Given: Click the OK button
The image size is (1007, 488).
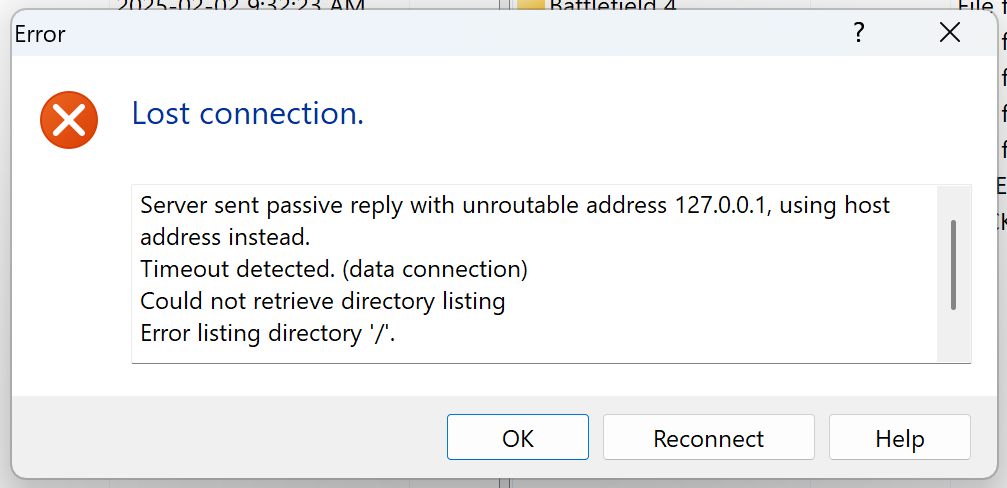Looking at the screenshot, I should pos(517,438).
